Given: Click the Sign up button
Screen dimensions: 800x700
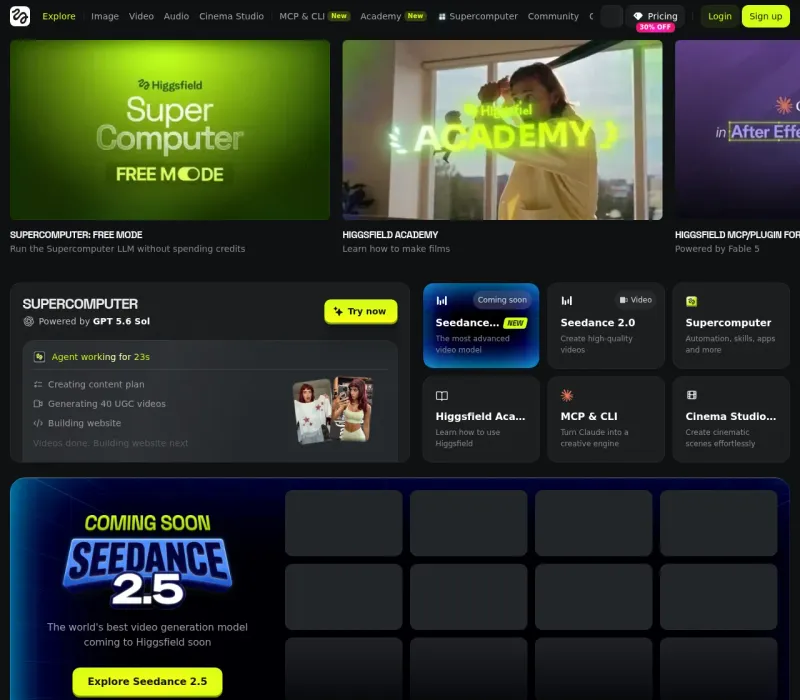Looking at the screenshot, I should click(x=765, y=16).
